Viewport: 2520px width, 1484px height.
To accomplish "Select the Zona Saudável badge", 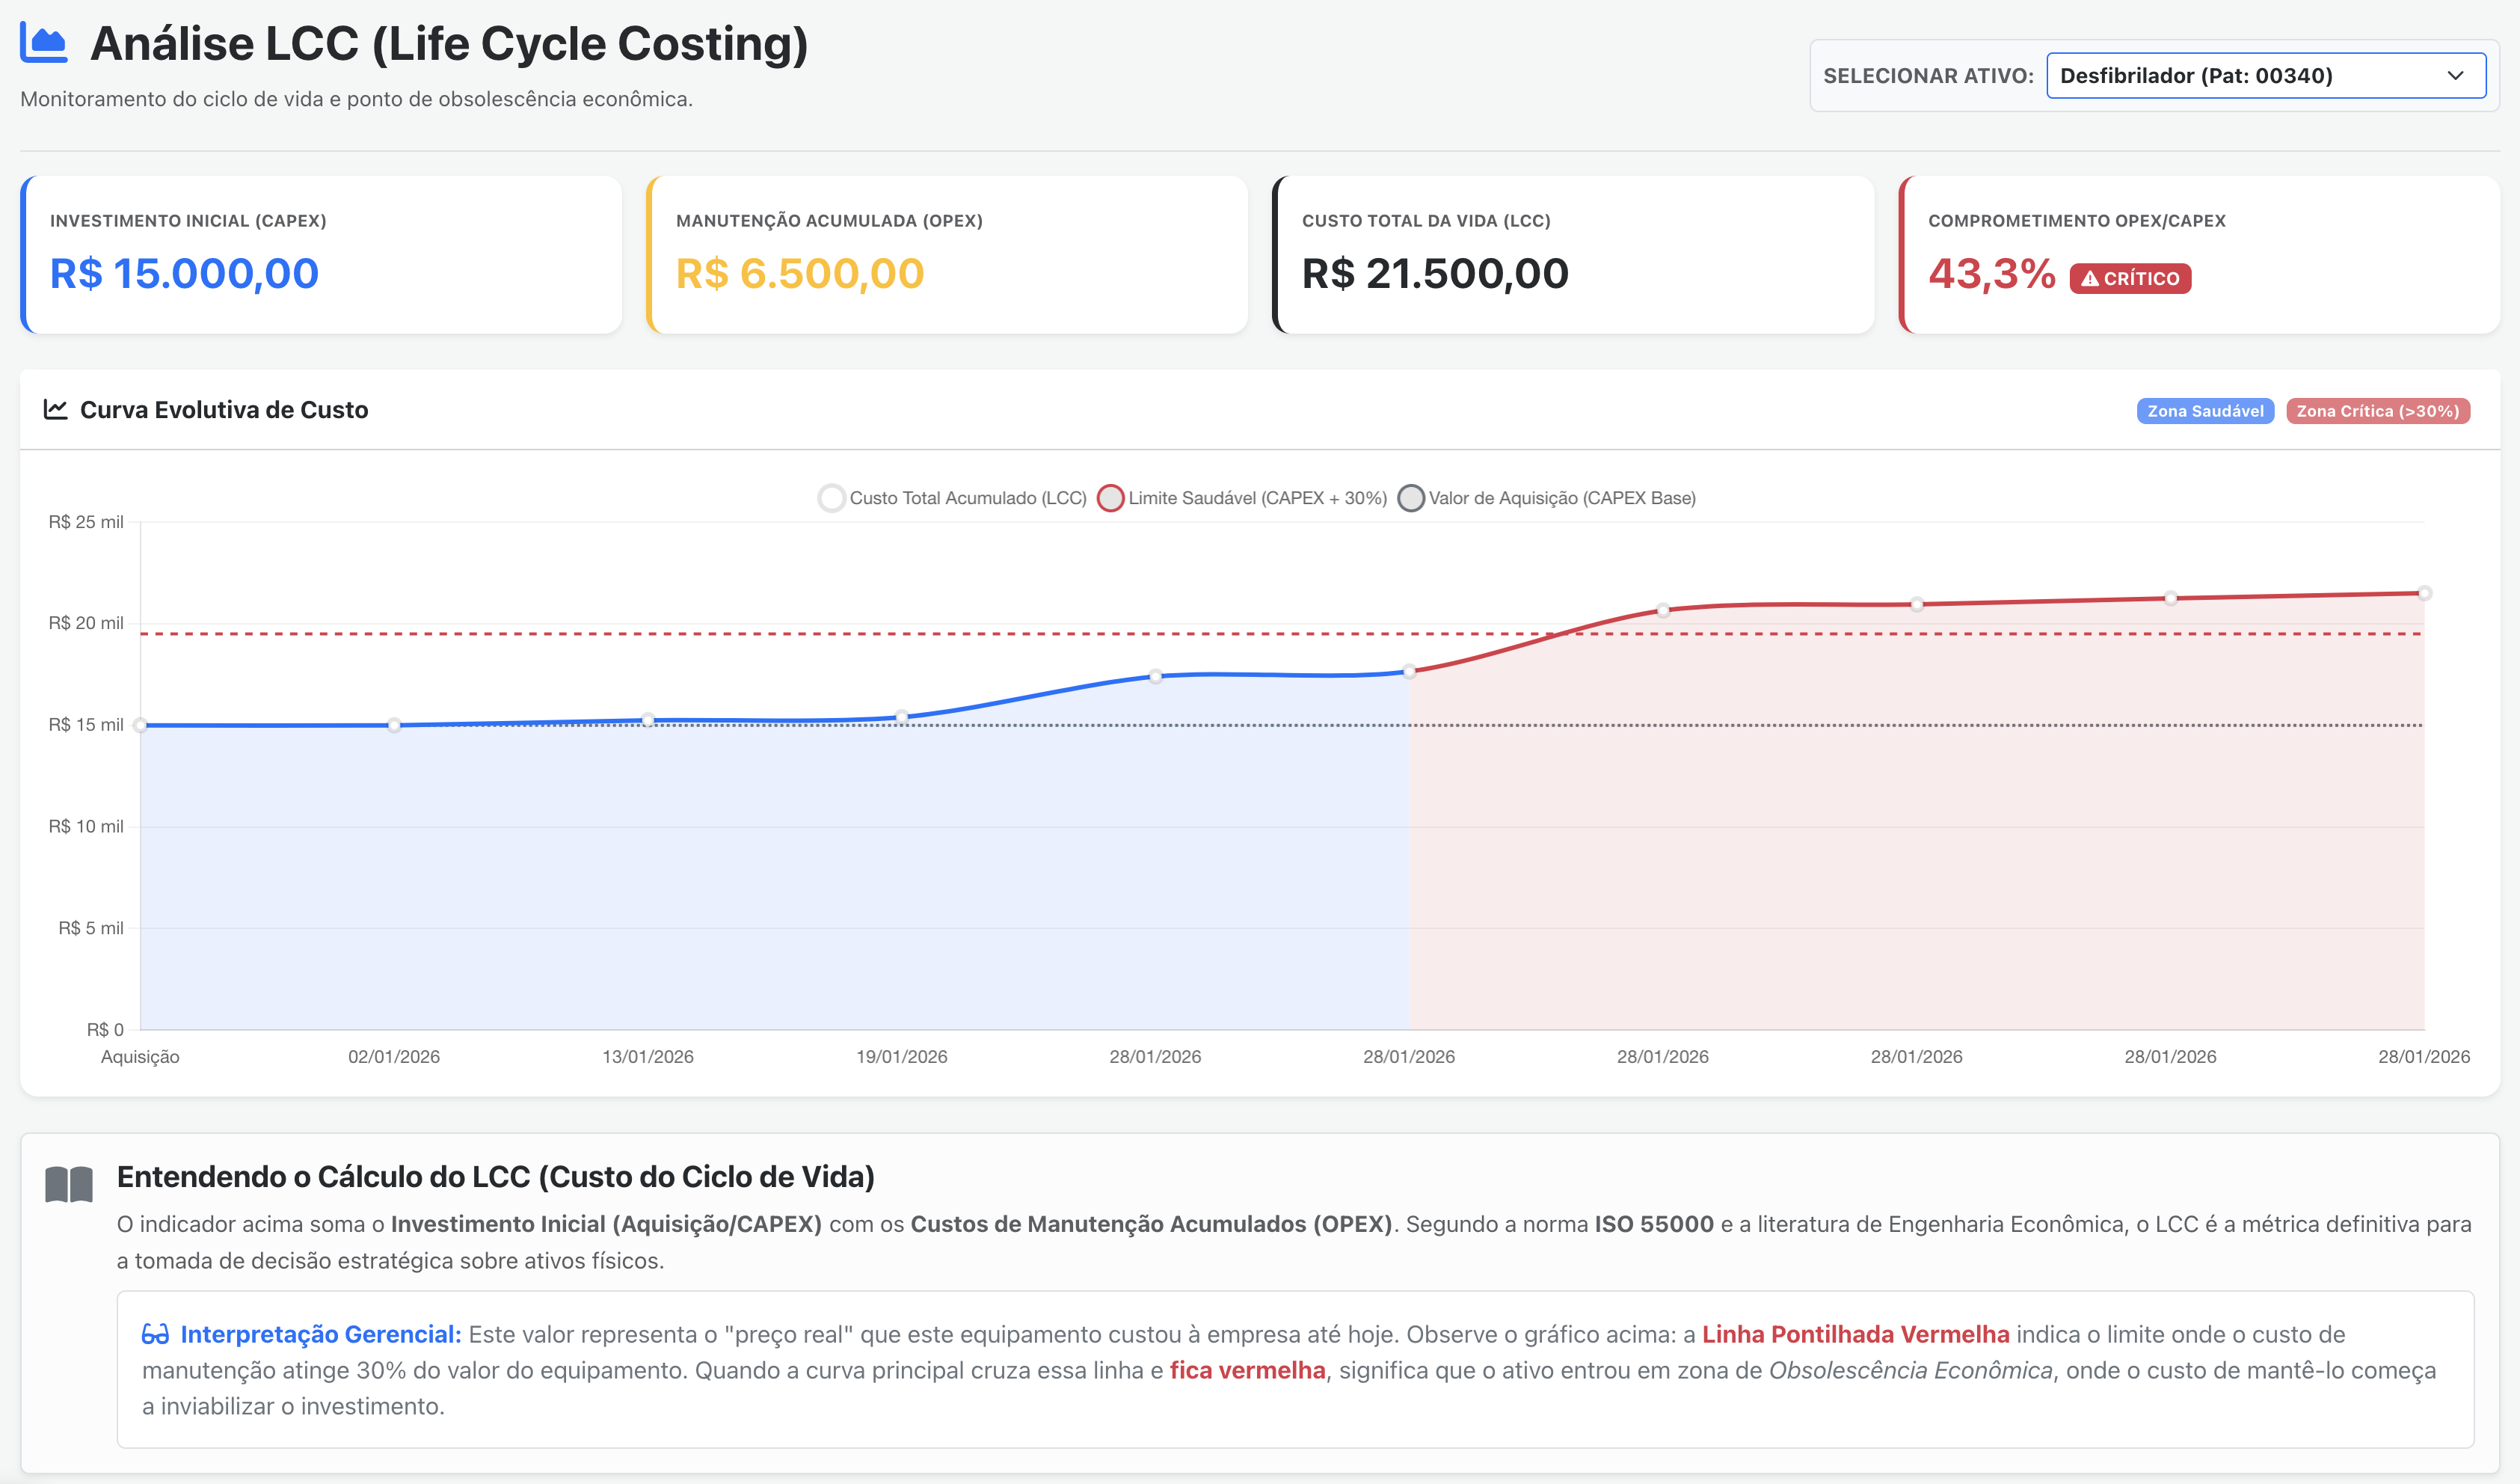I will point(2205,410).
